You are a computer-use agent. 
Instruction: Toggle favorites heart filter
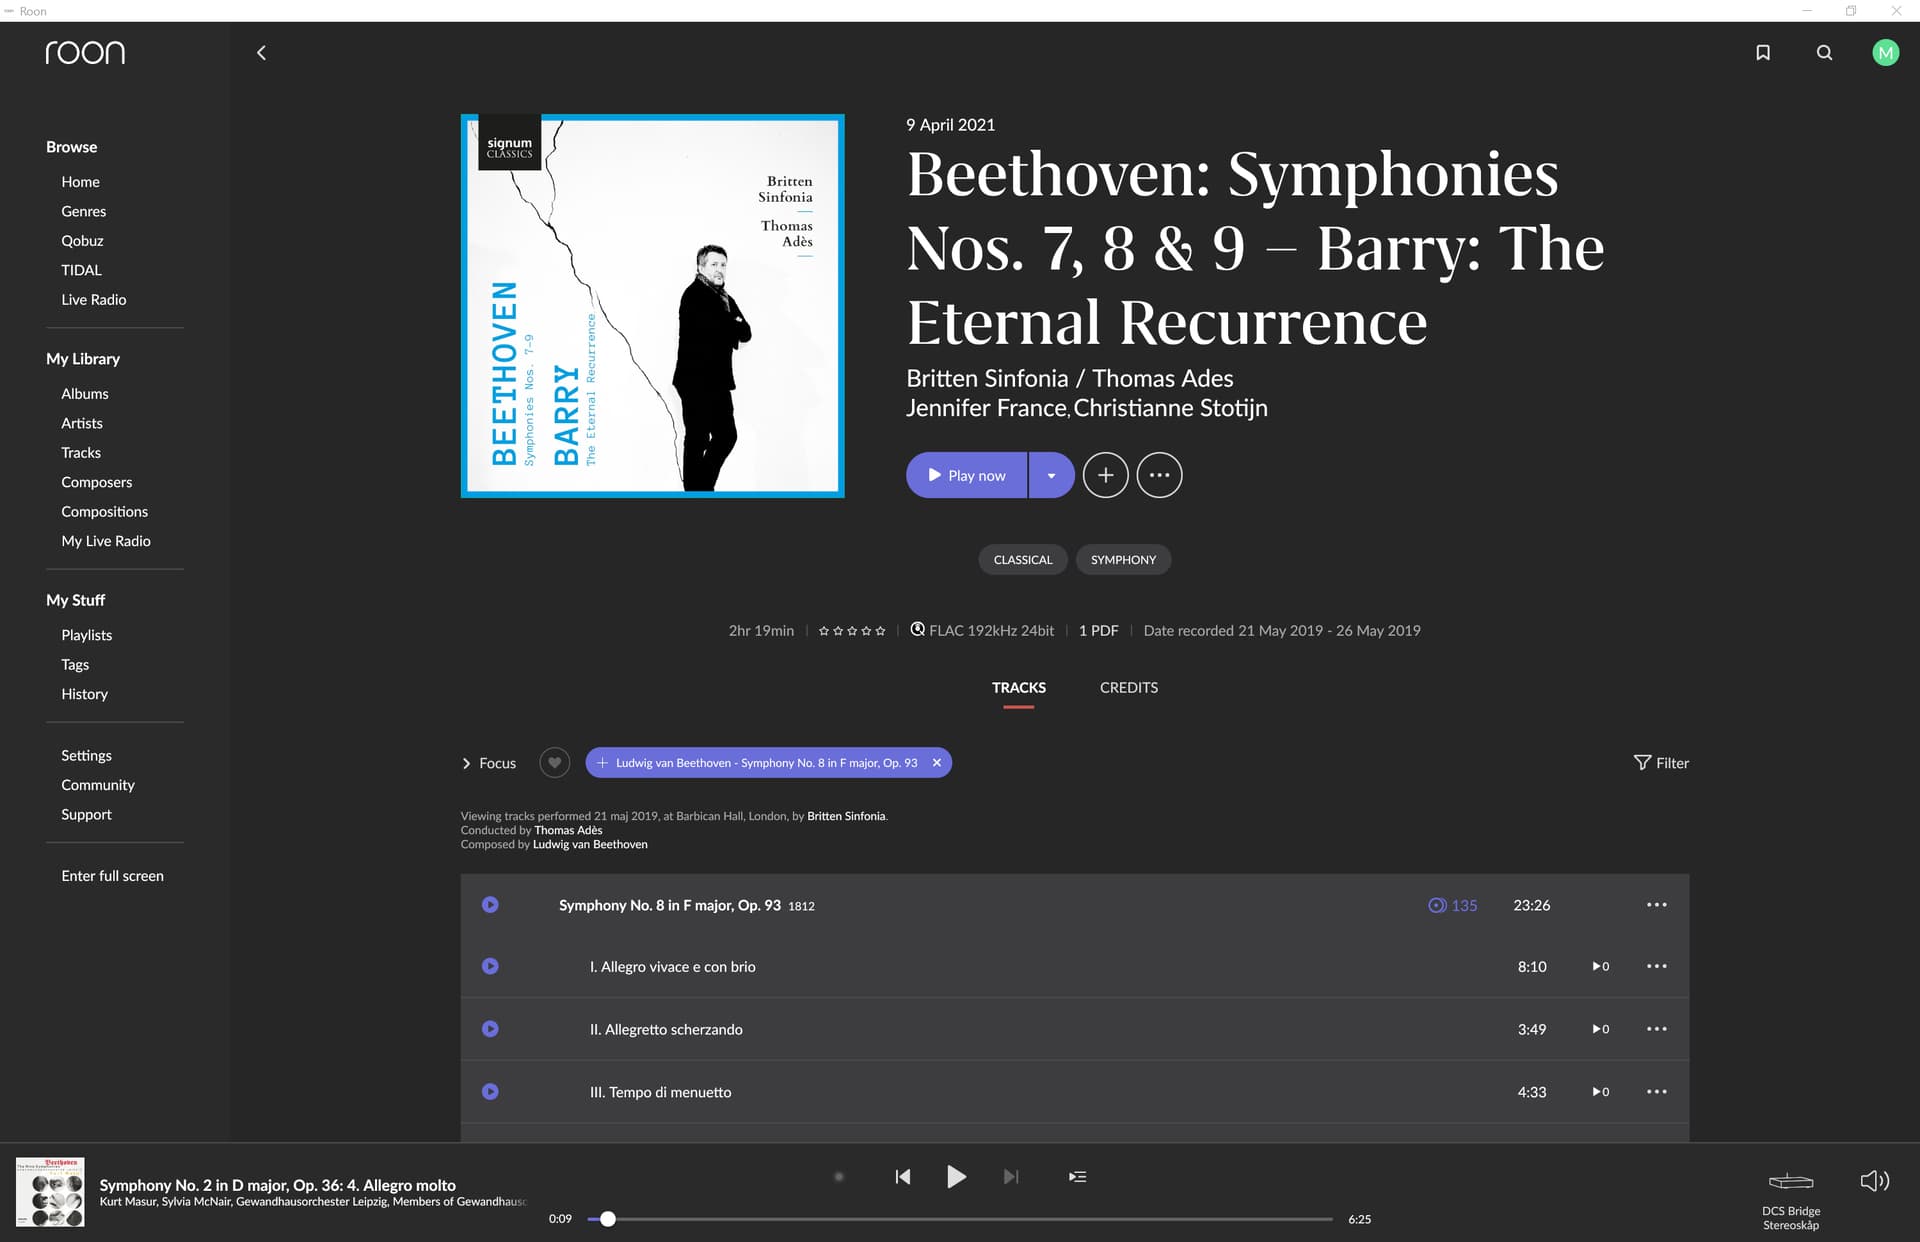(554, 763)
